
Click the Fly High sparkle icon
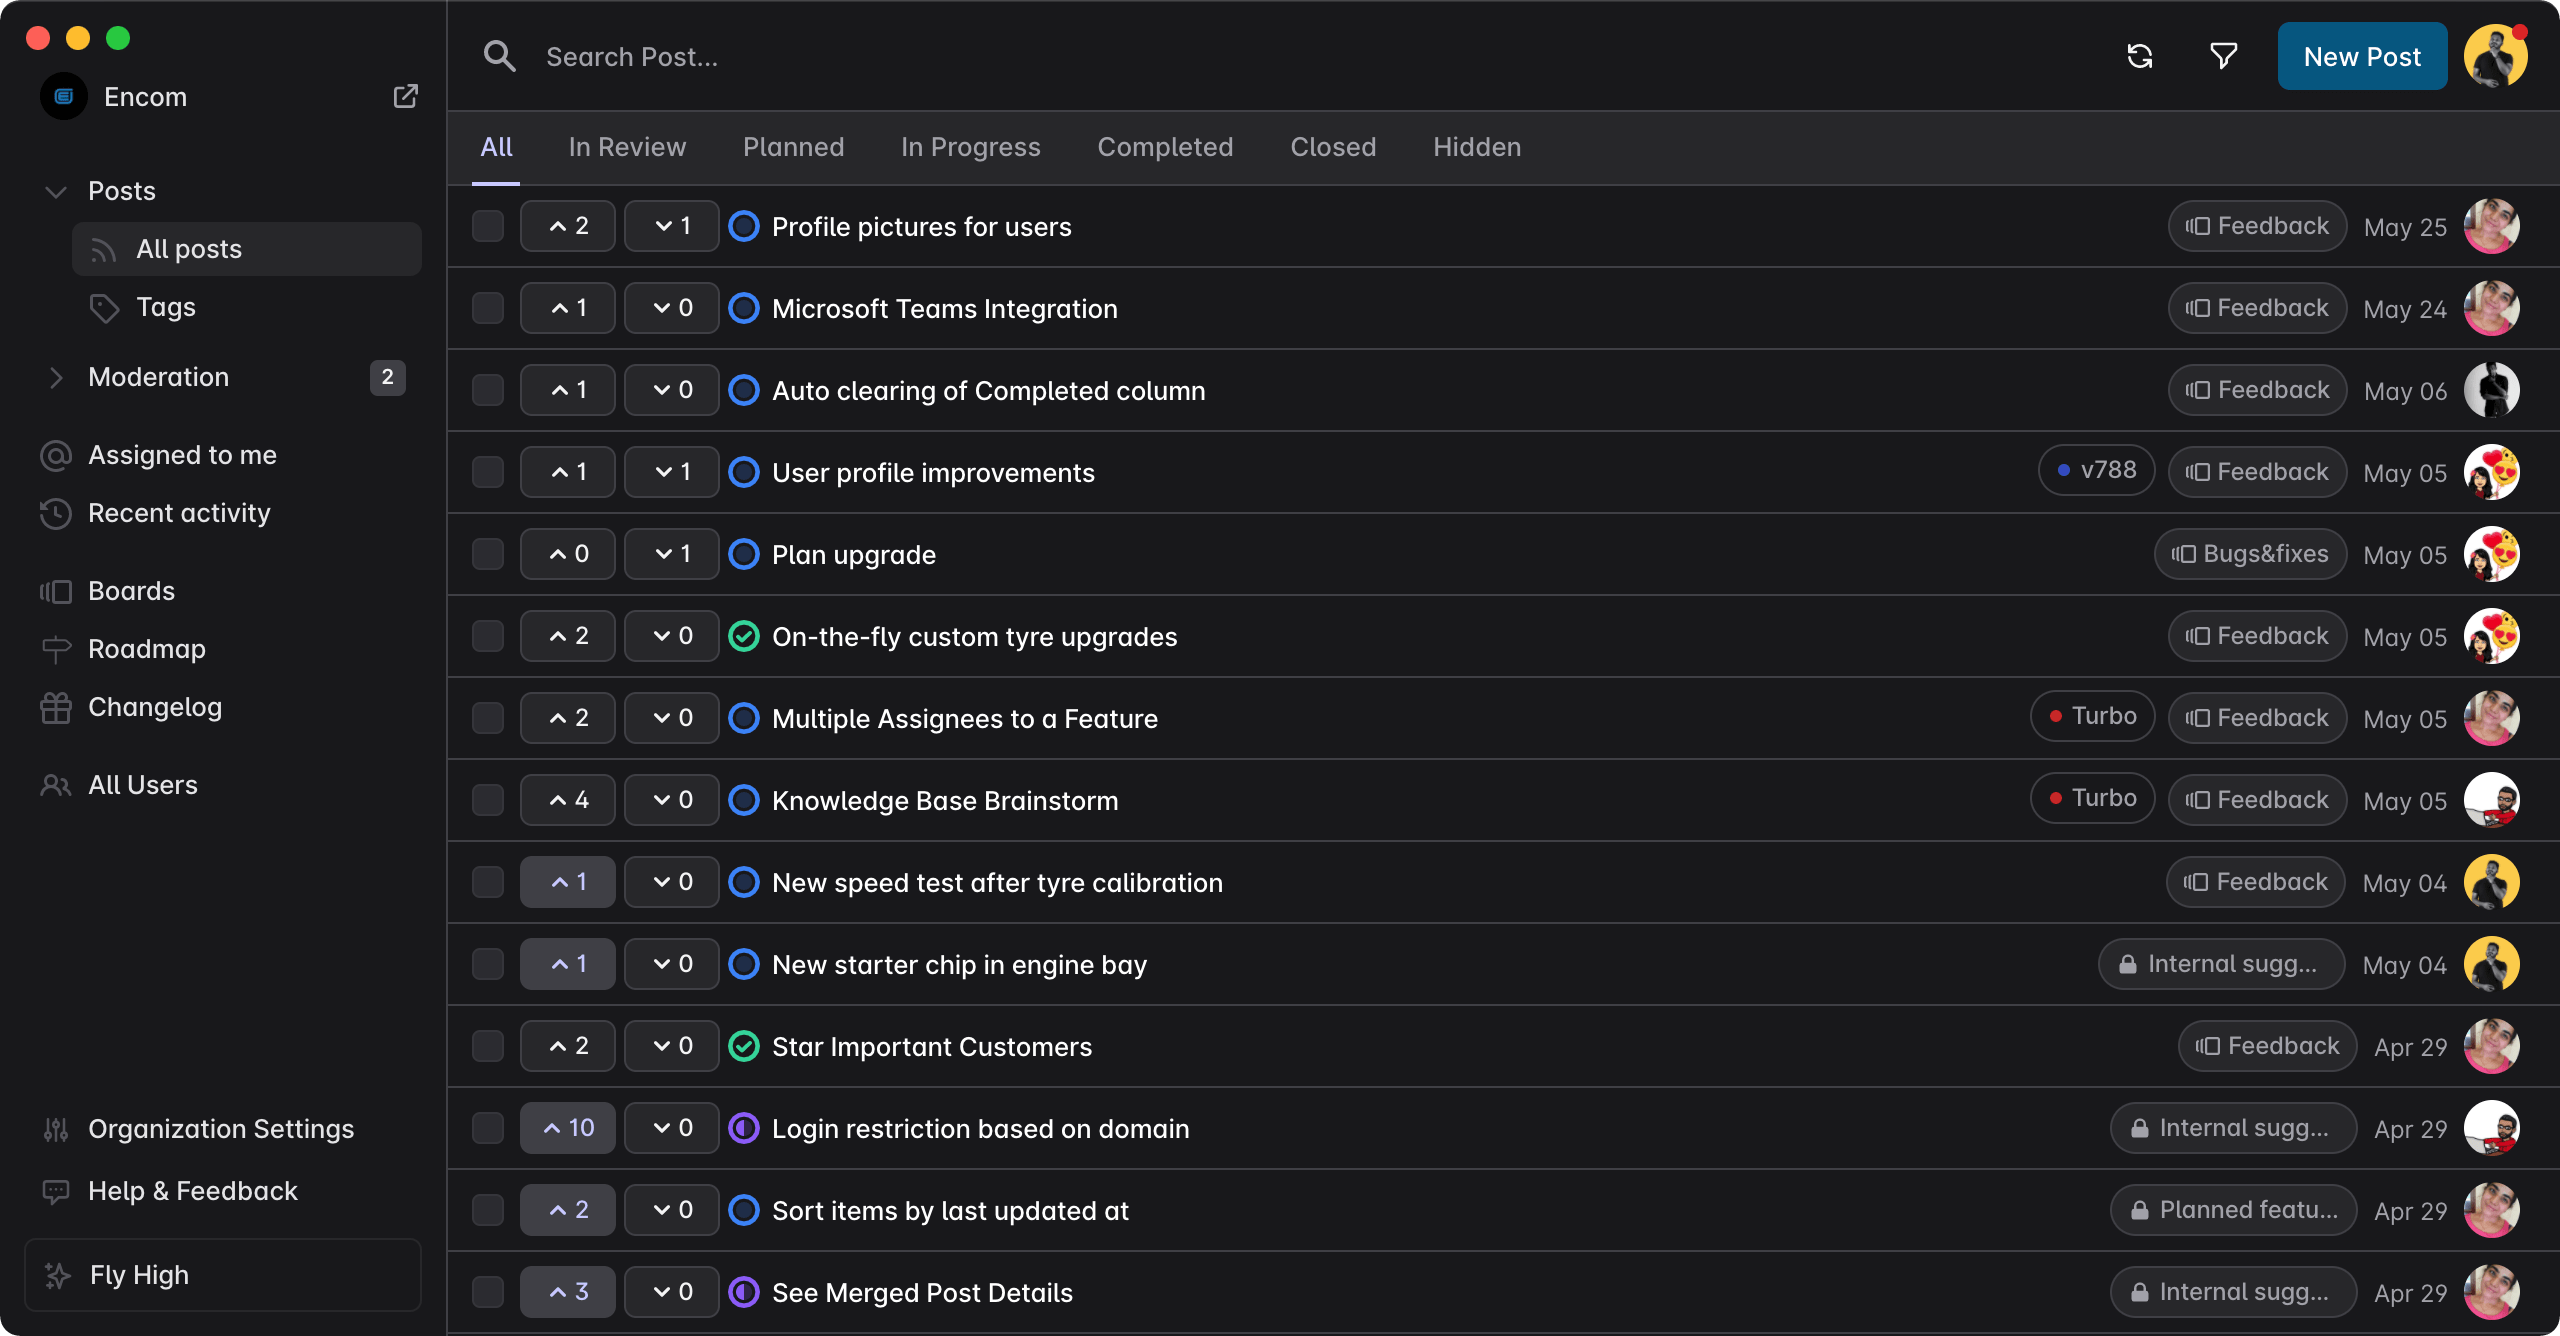[56, 1275]
